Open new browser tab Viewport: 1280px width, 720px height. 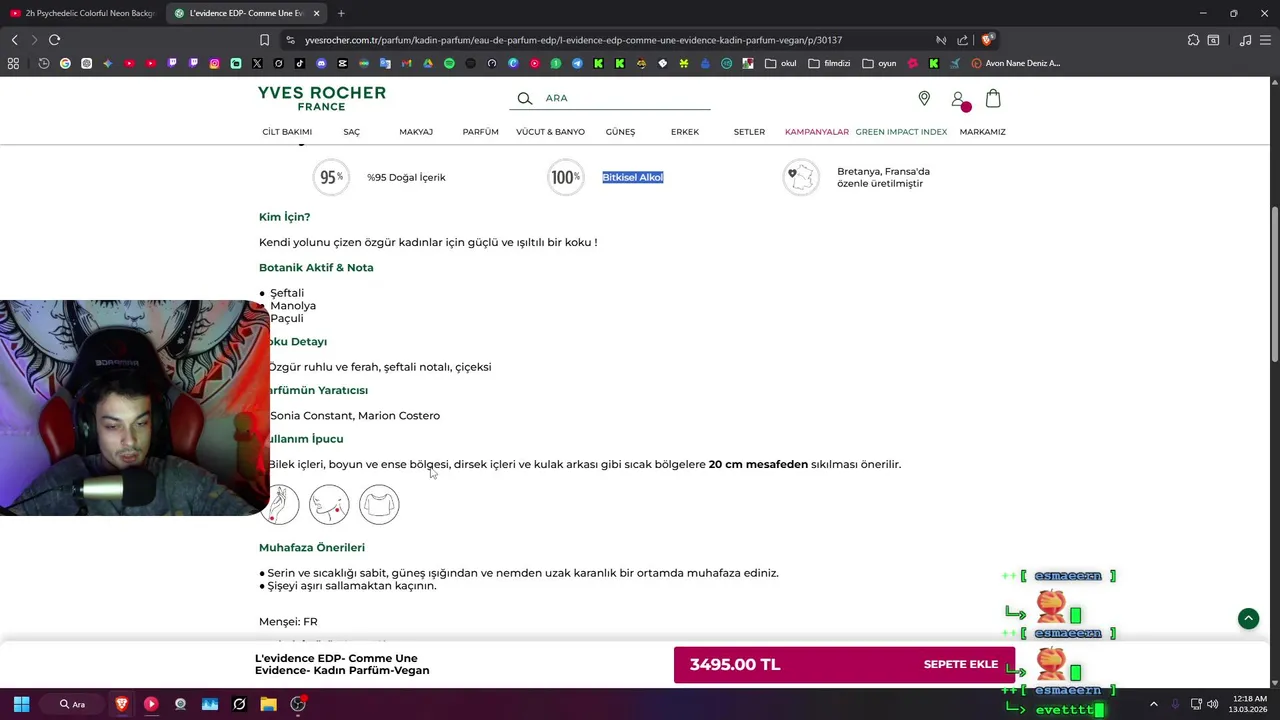(x=341, y=13)
